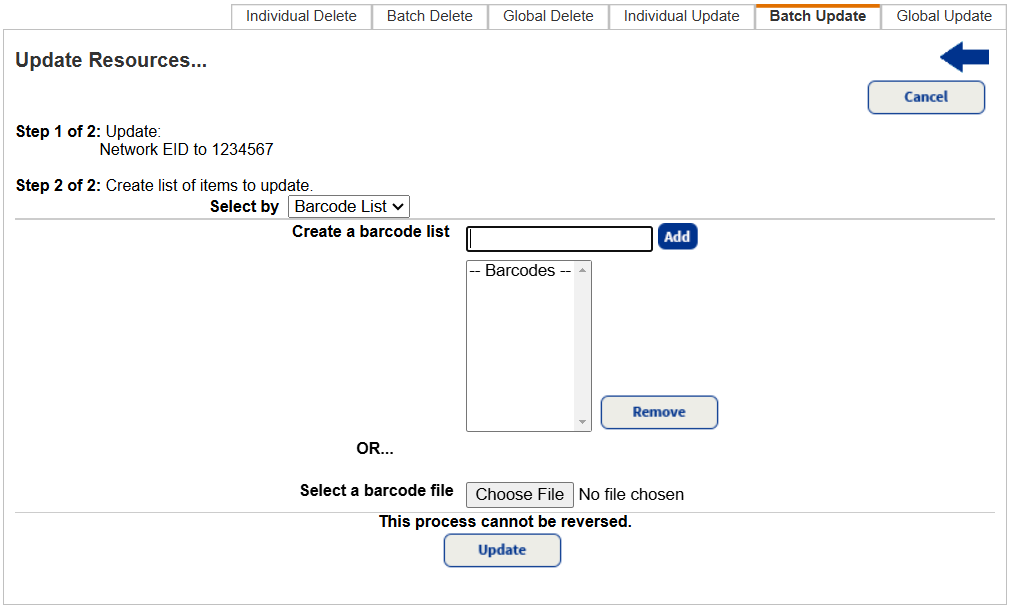Click empty area inside the barcodes listbox
This screenshot has width=1013, height=609.
(x=520, y=360)
